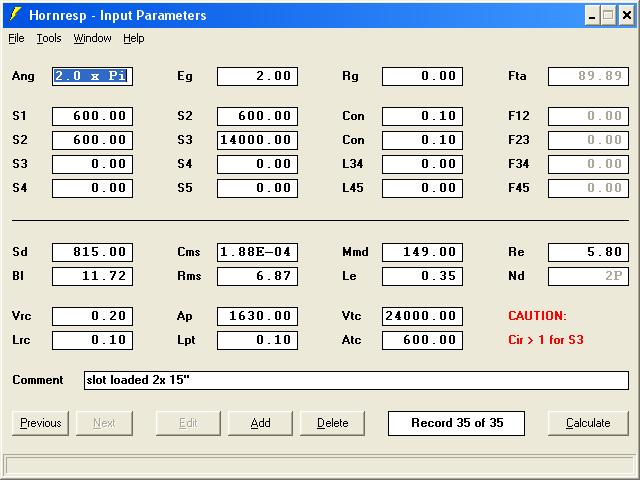Edit the first-column S4 field next to S5
640x480 pixels.
tap(92, 189)
